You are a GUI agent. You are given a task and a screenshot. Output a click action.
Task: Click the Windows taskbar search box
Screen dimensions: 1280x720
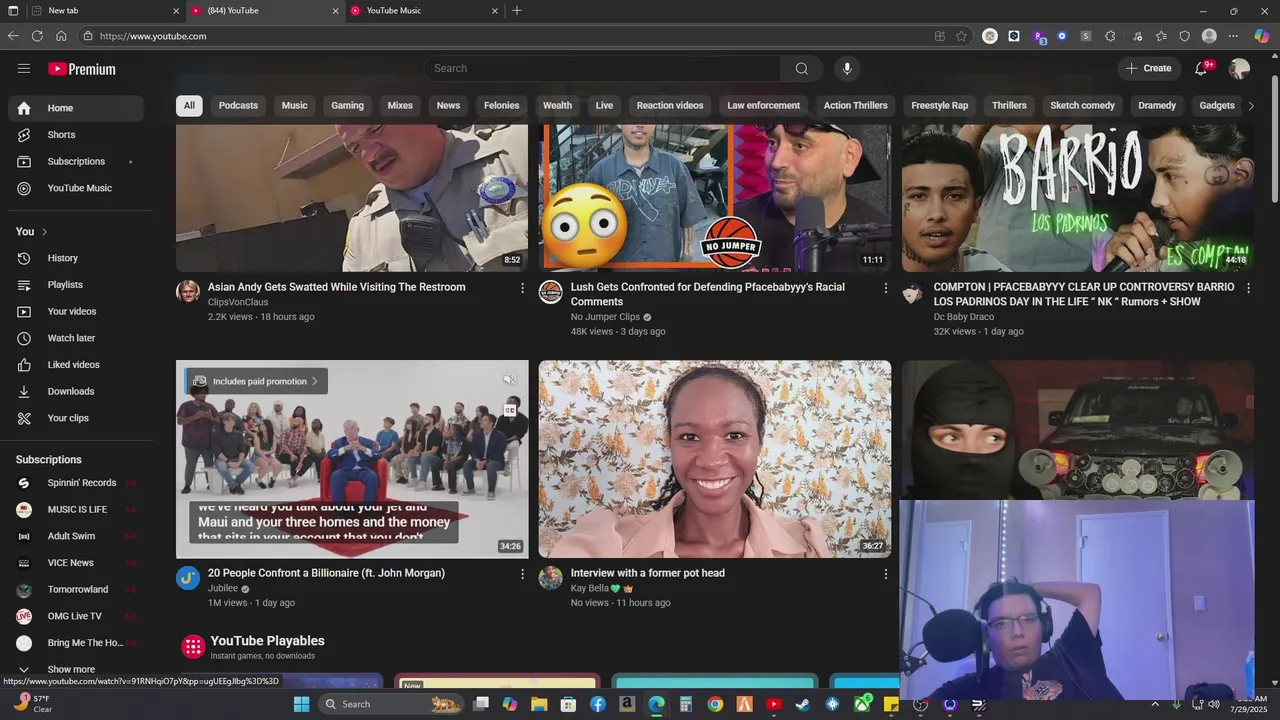click(393, 704)
